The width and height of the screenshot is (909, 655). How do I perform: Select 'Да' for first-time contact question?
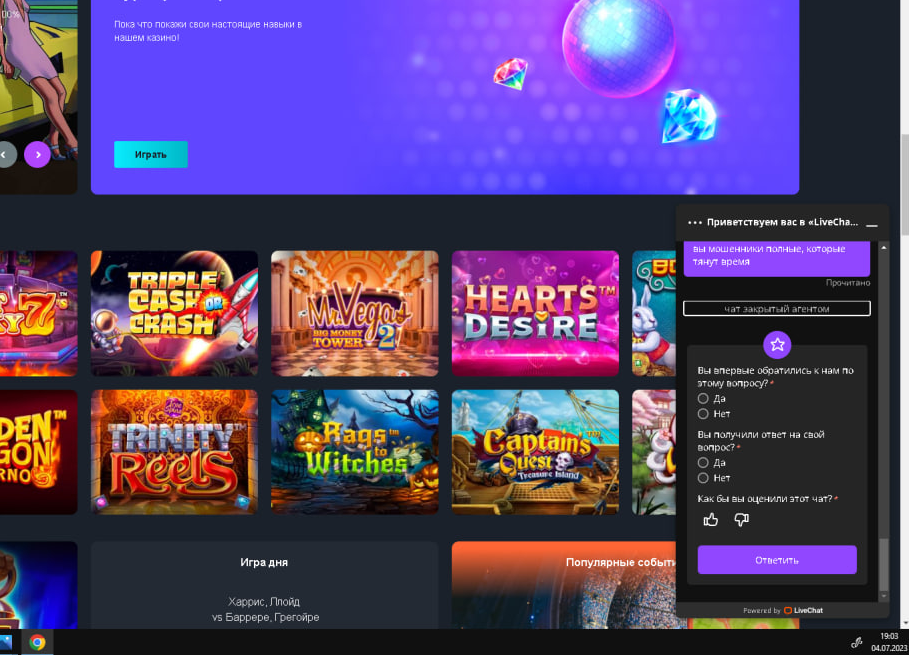703,398
